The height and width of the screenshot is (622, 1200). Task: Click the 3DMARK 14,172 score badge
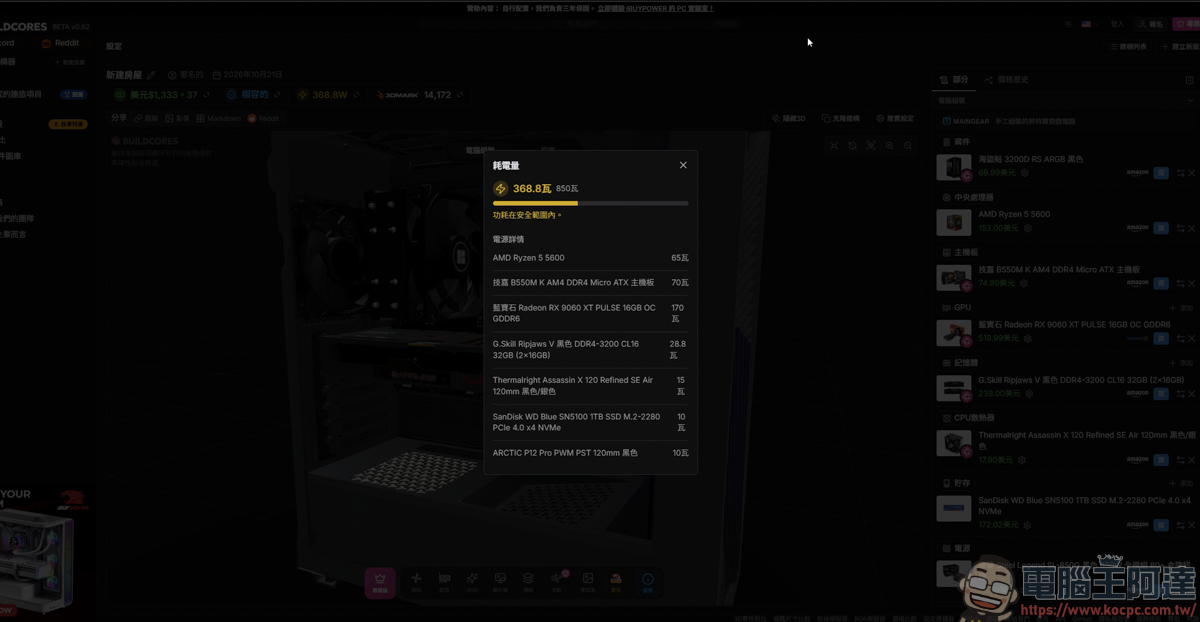[420, 95]
